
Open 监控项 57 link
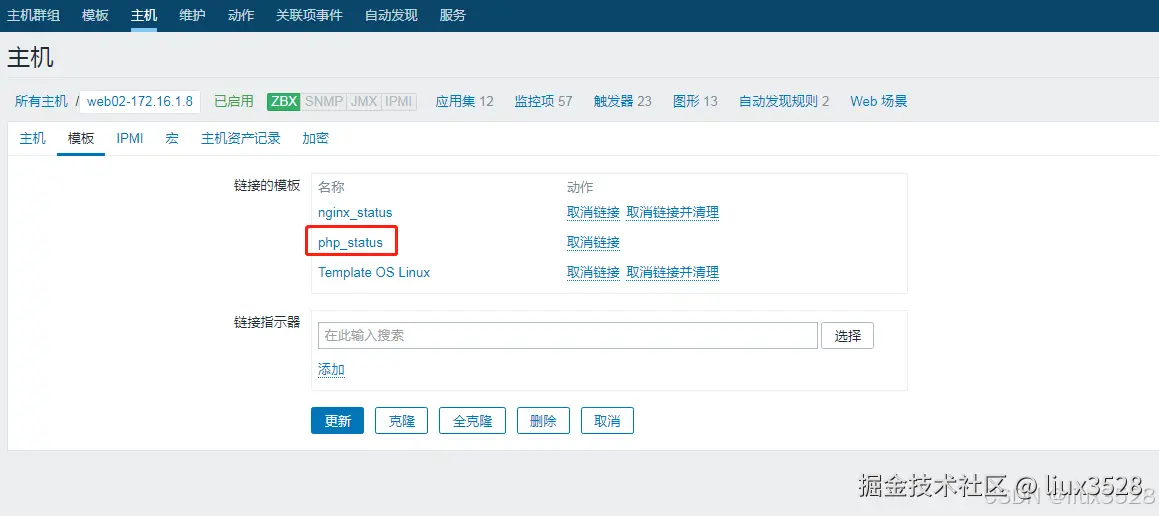tap(543, 101)
